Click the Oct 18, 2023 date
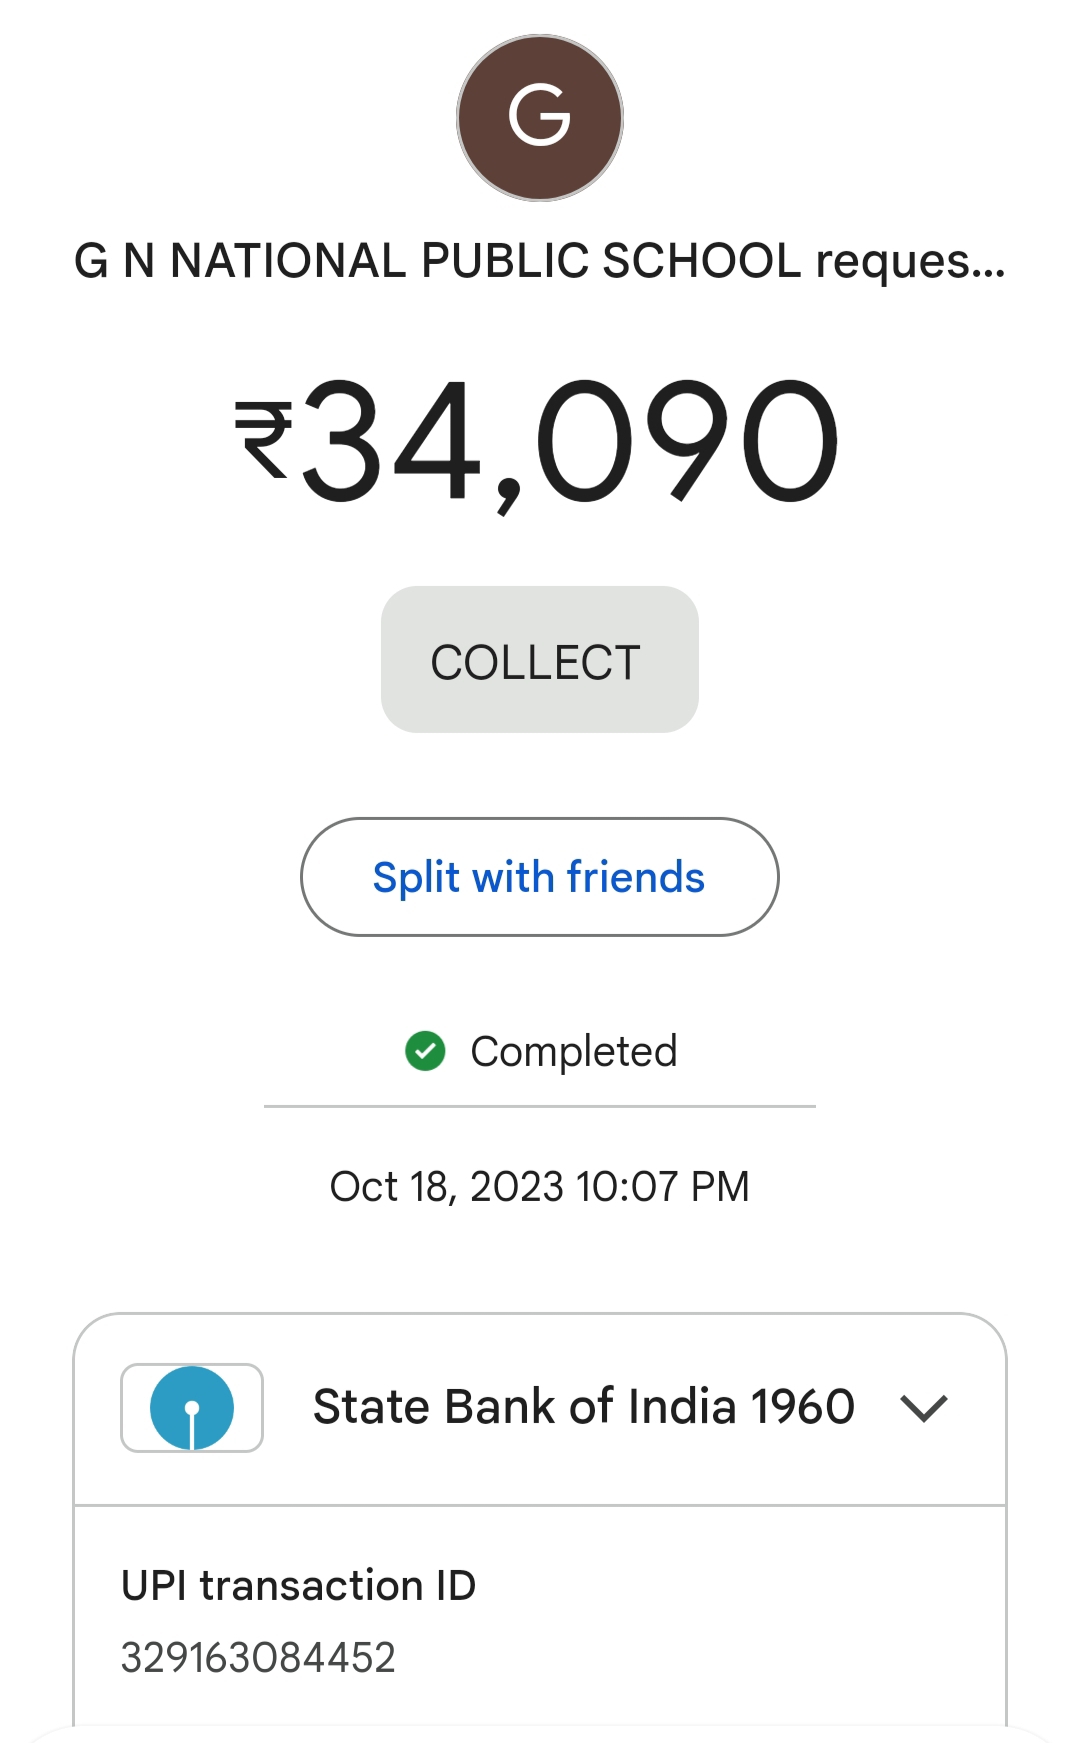1078x1743 pixels. tap(447, 1187)
